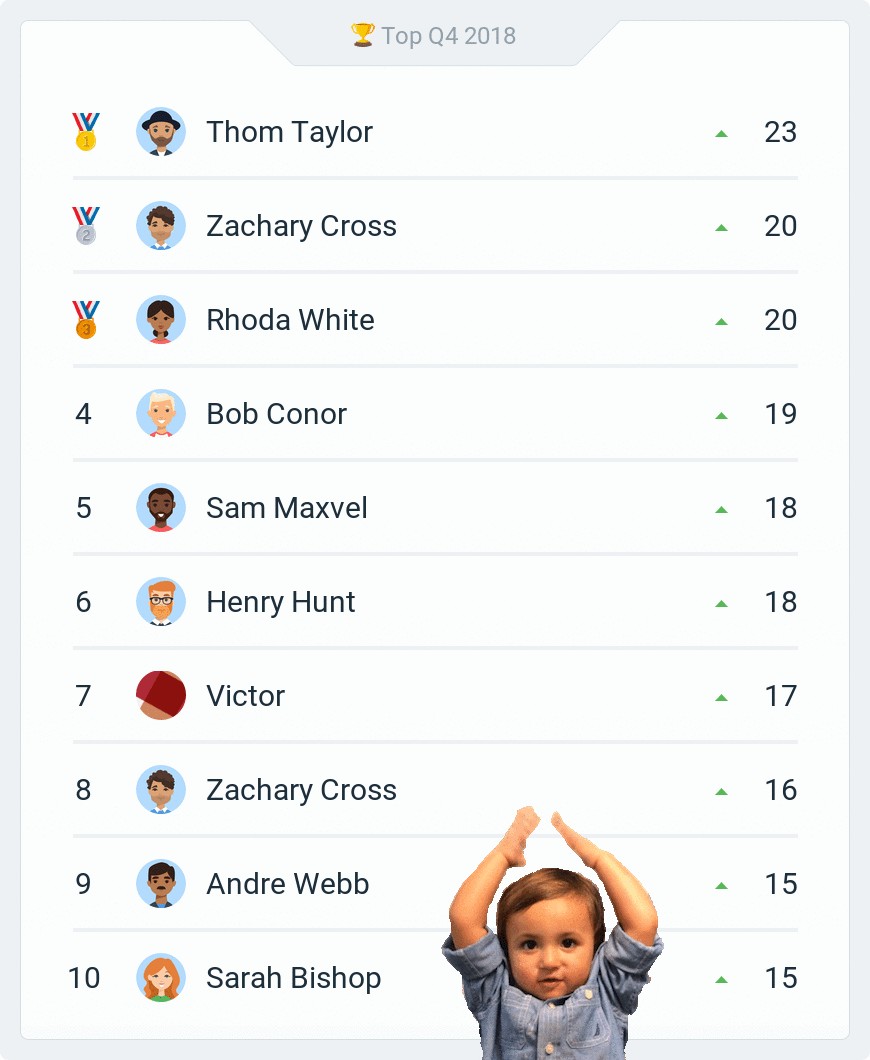
Task: Click the up arrow in Bob Conor's row
Action: click(721, 415)
